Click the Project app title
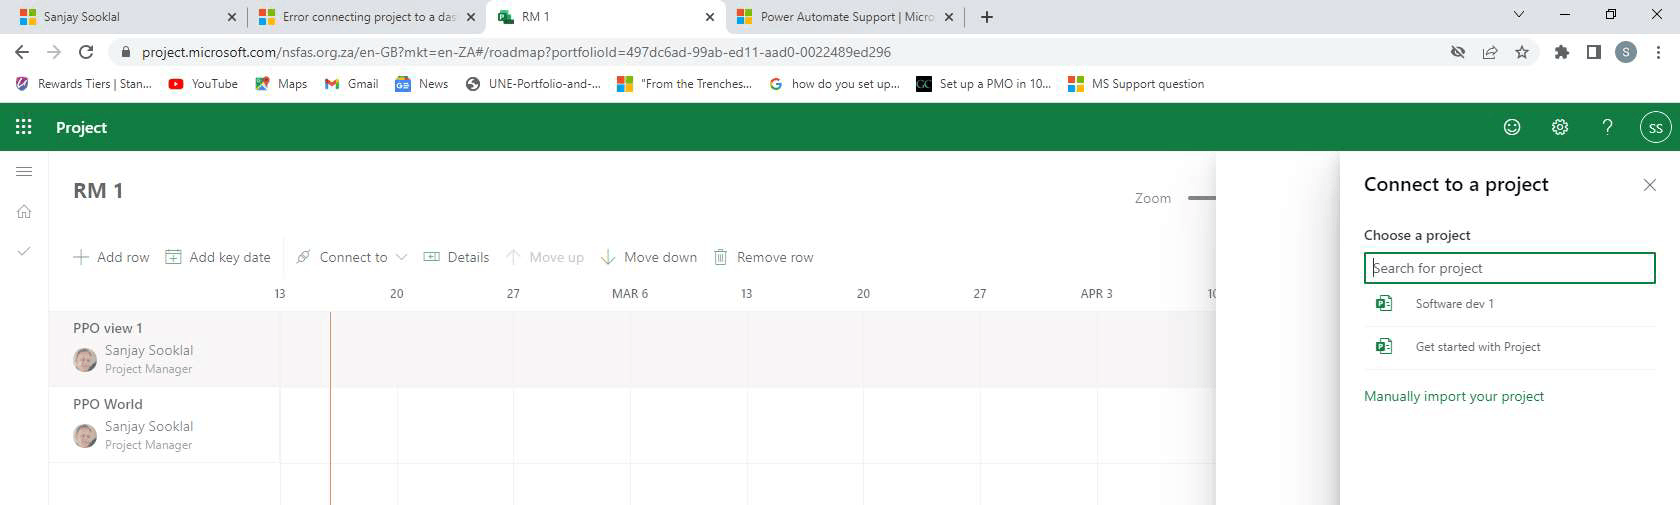Screen dimensions: 1680x505 click(81, 127)
